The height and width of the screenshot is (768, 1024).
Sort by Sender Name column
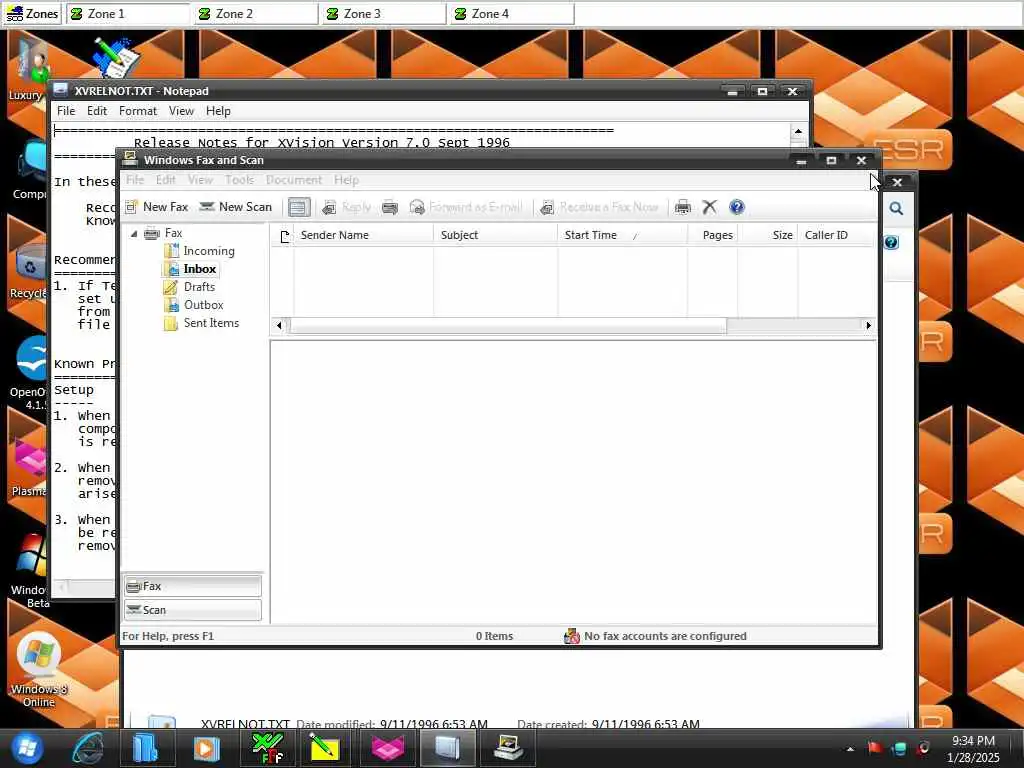(x=364, y=235)
